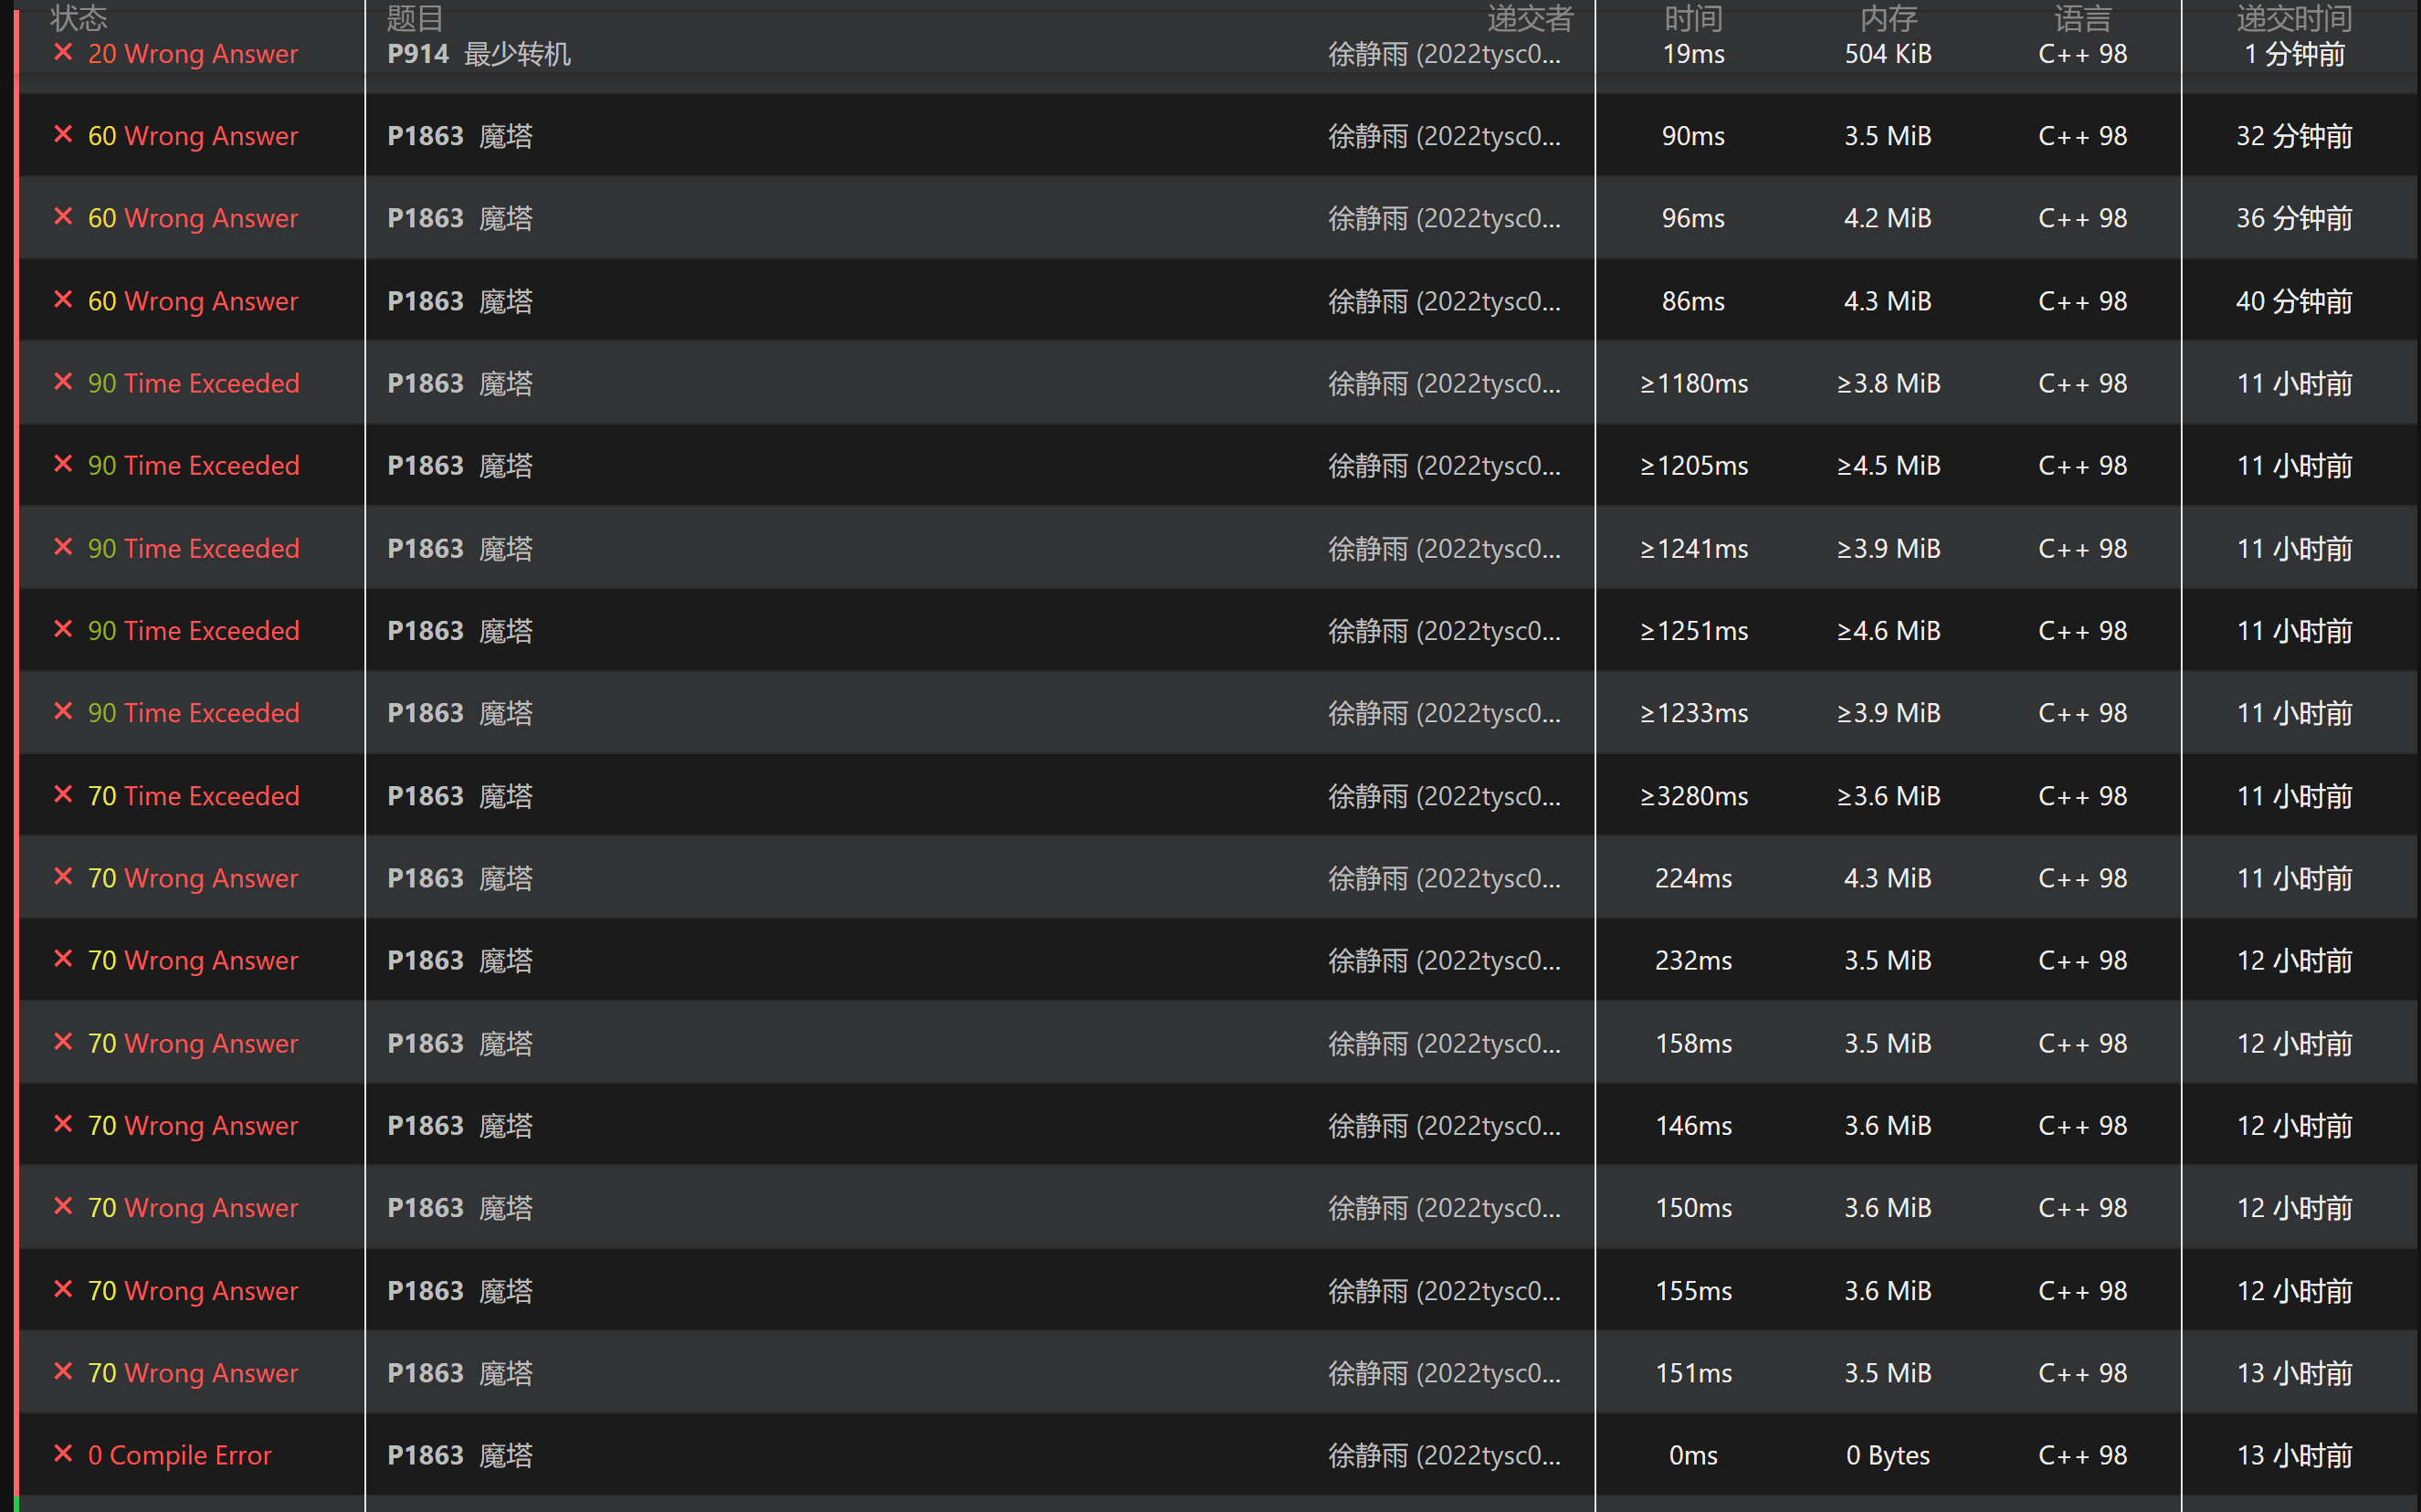This screenshot has height=1512, width=2421.
Task: Open P1863 魔塔 in the ≥1233ms row
Action: (x=460, y=713)
